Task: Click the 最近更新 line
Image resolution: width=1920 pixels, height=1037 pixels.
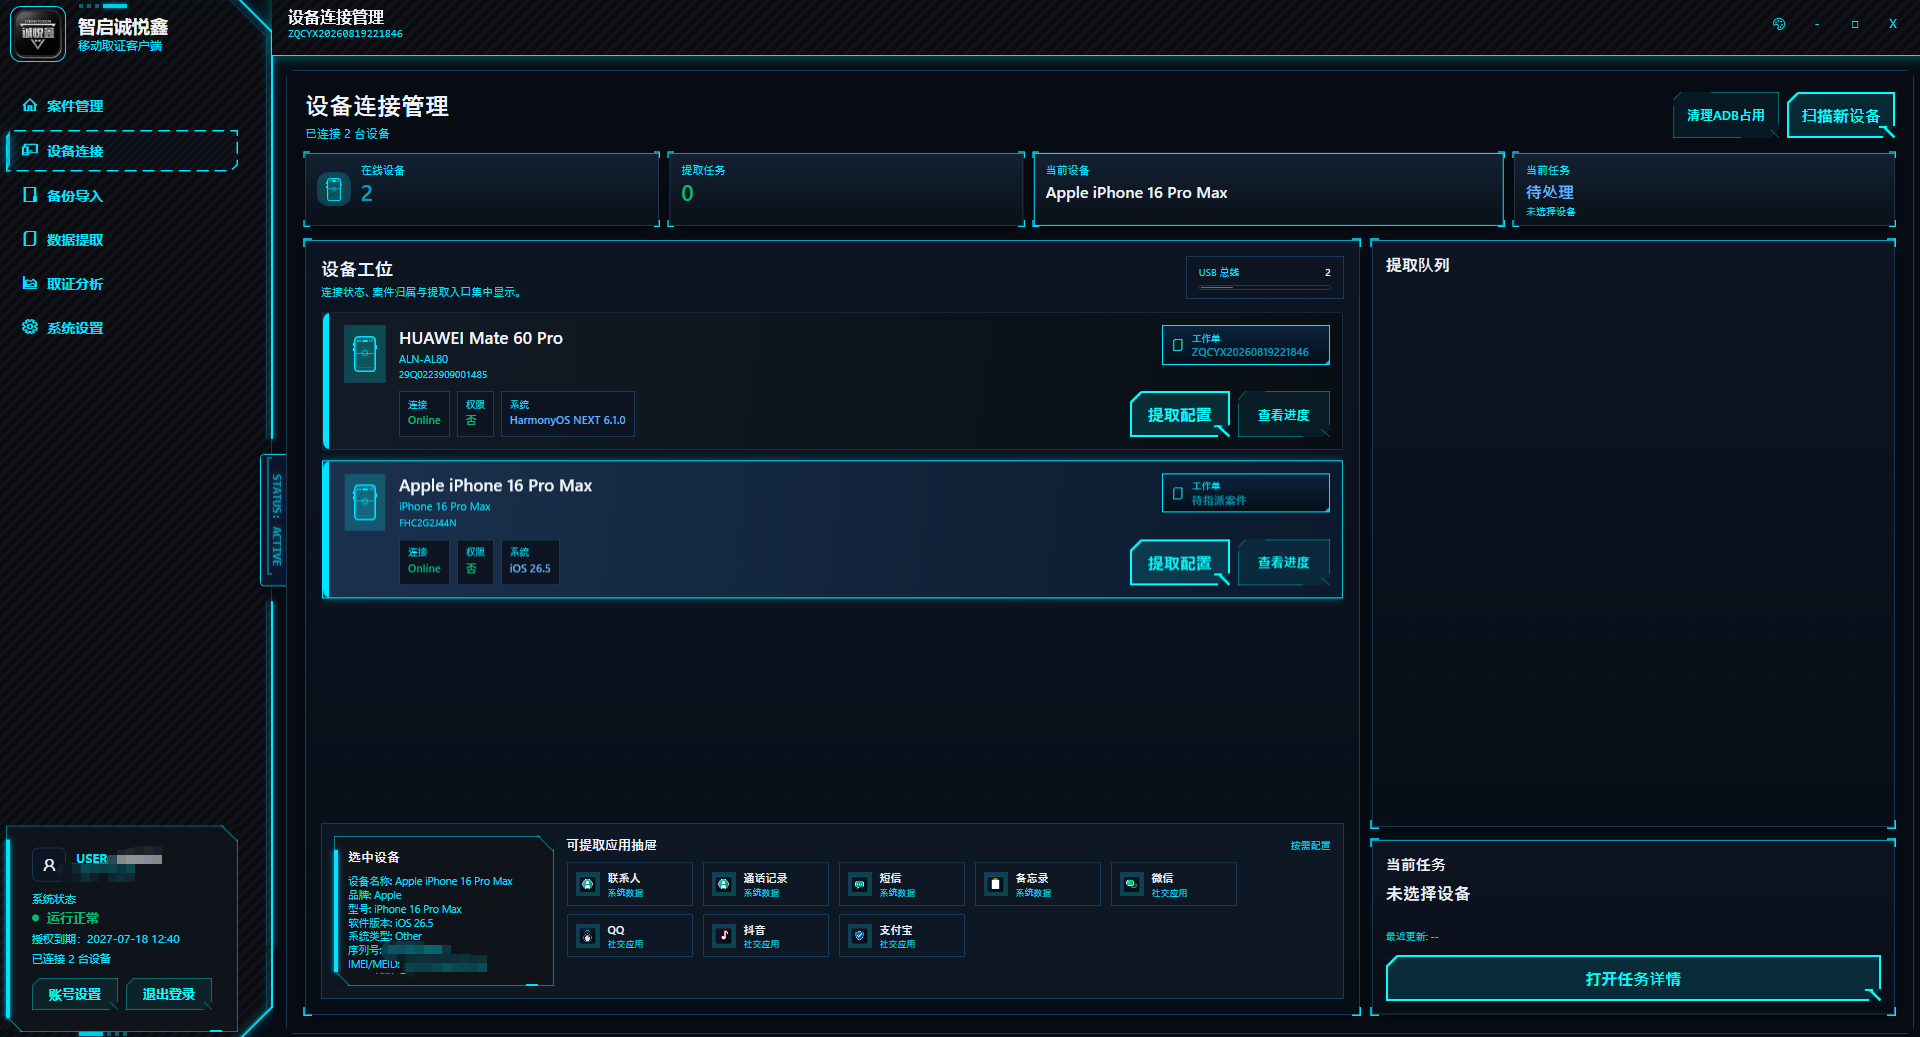Action: point(1412,937)
